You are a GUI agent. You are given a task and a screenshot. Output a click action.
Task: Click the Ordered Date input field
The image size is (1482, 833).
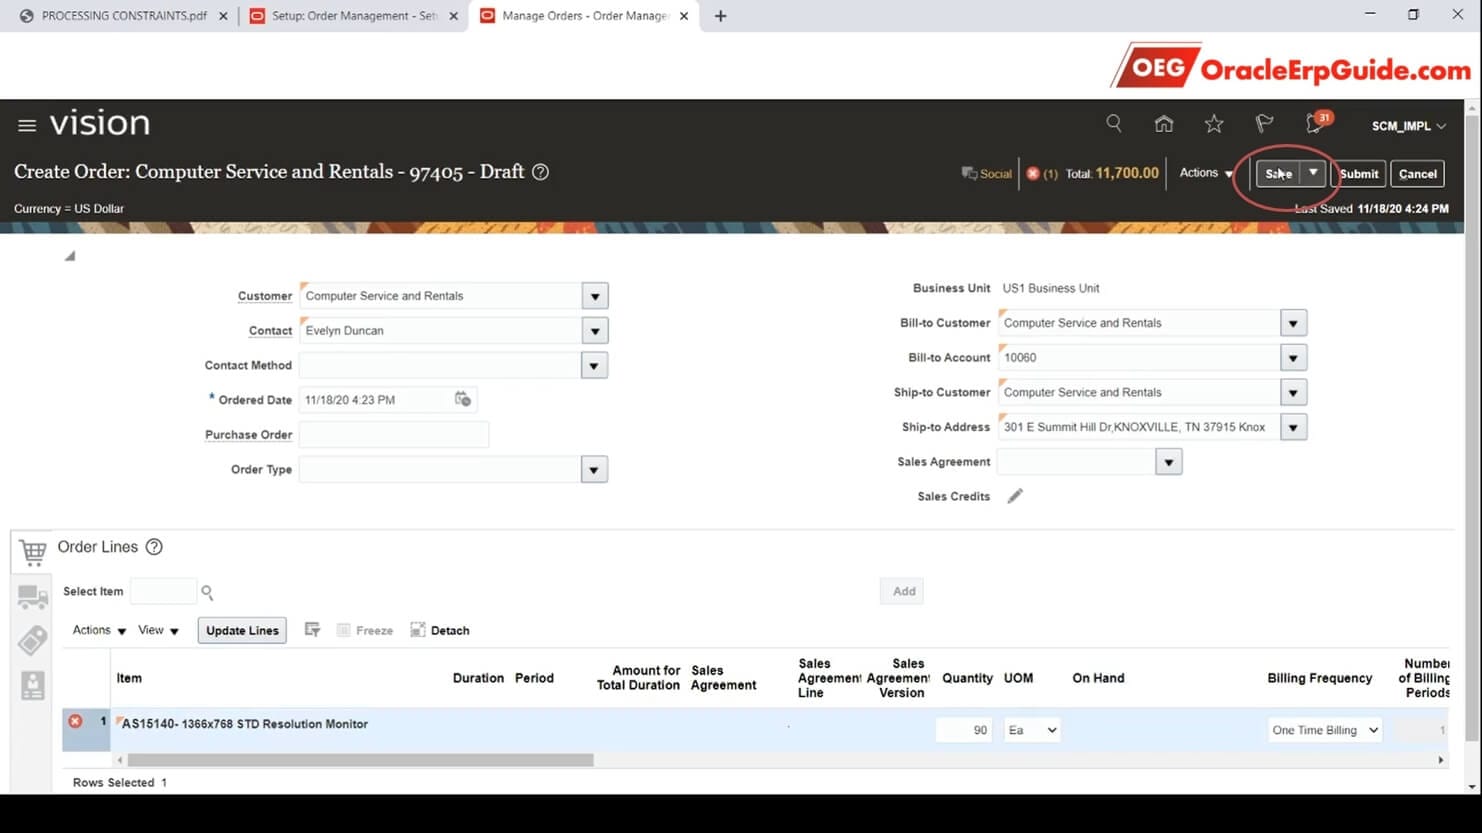coord(375,399)
